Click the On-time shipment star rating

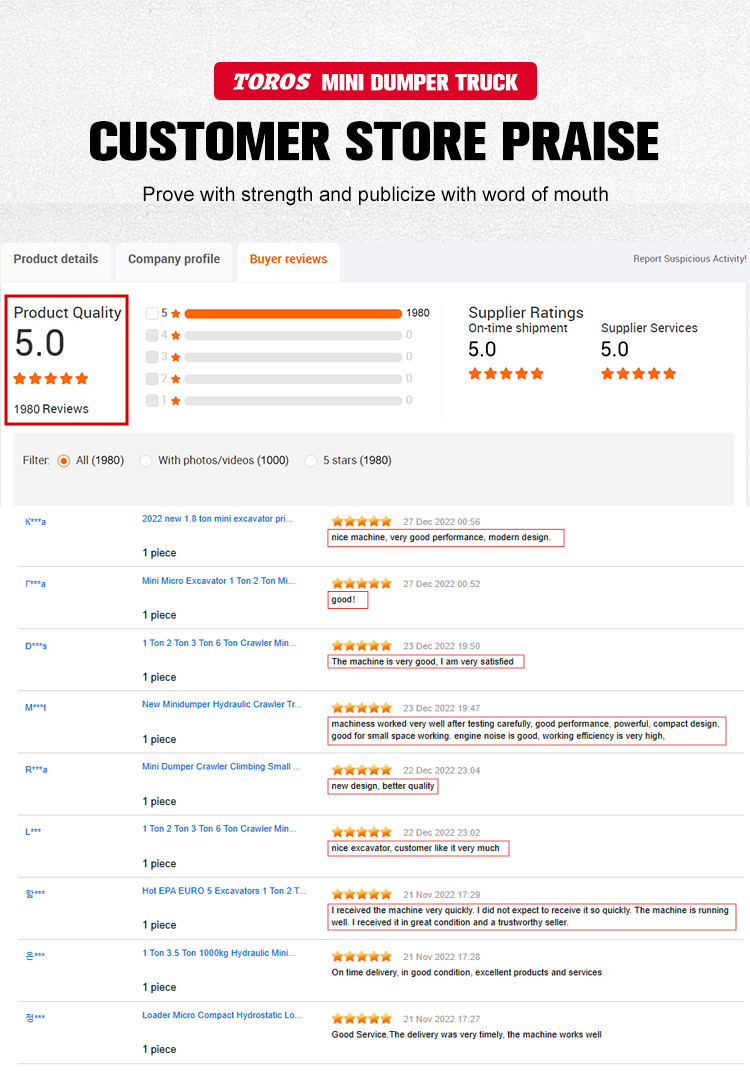pos(506,374)
